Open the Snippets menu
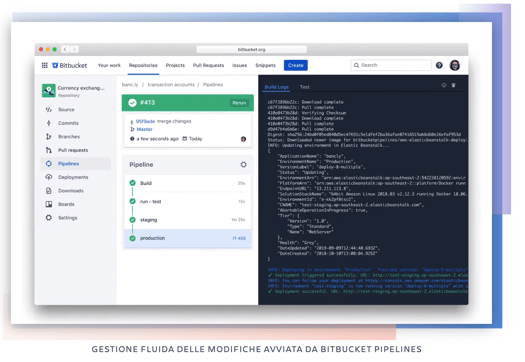The height and width of the screenshot is (362, 525). (x=266, y=65)
